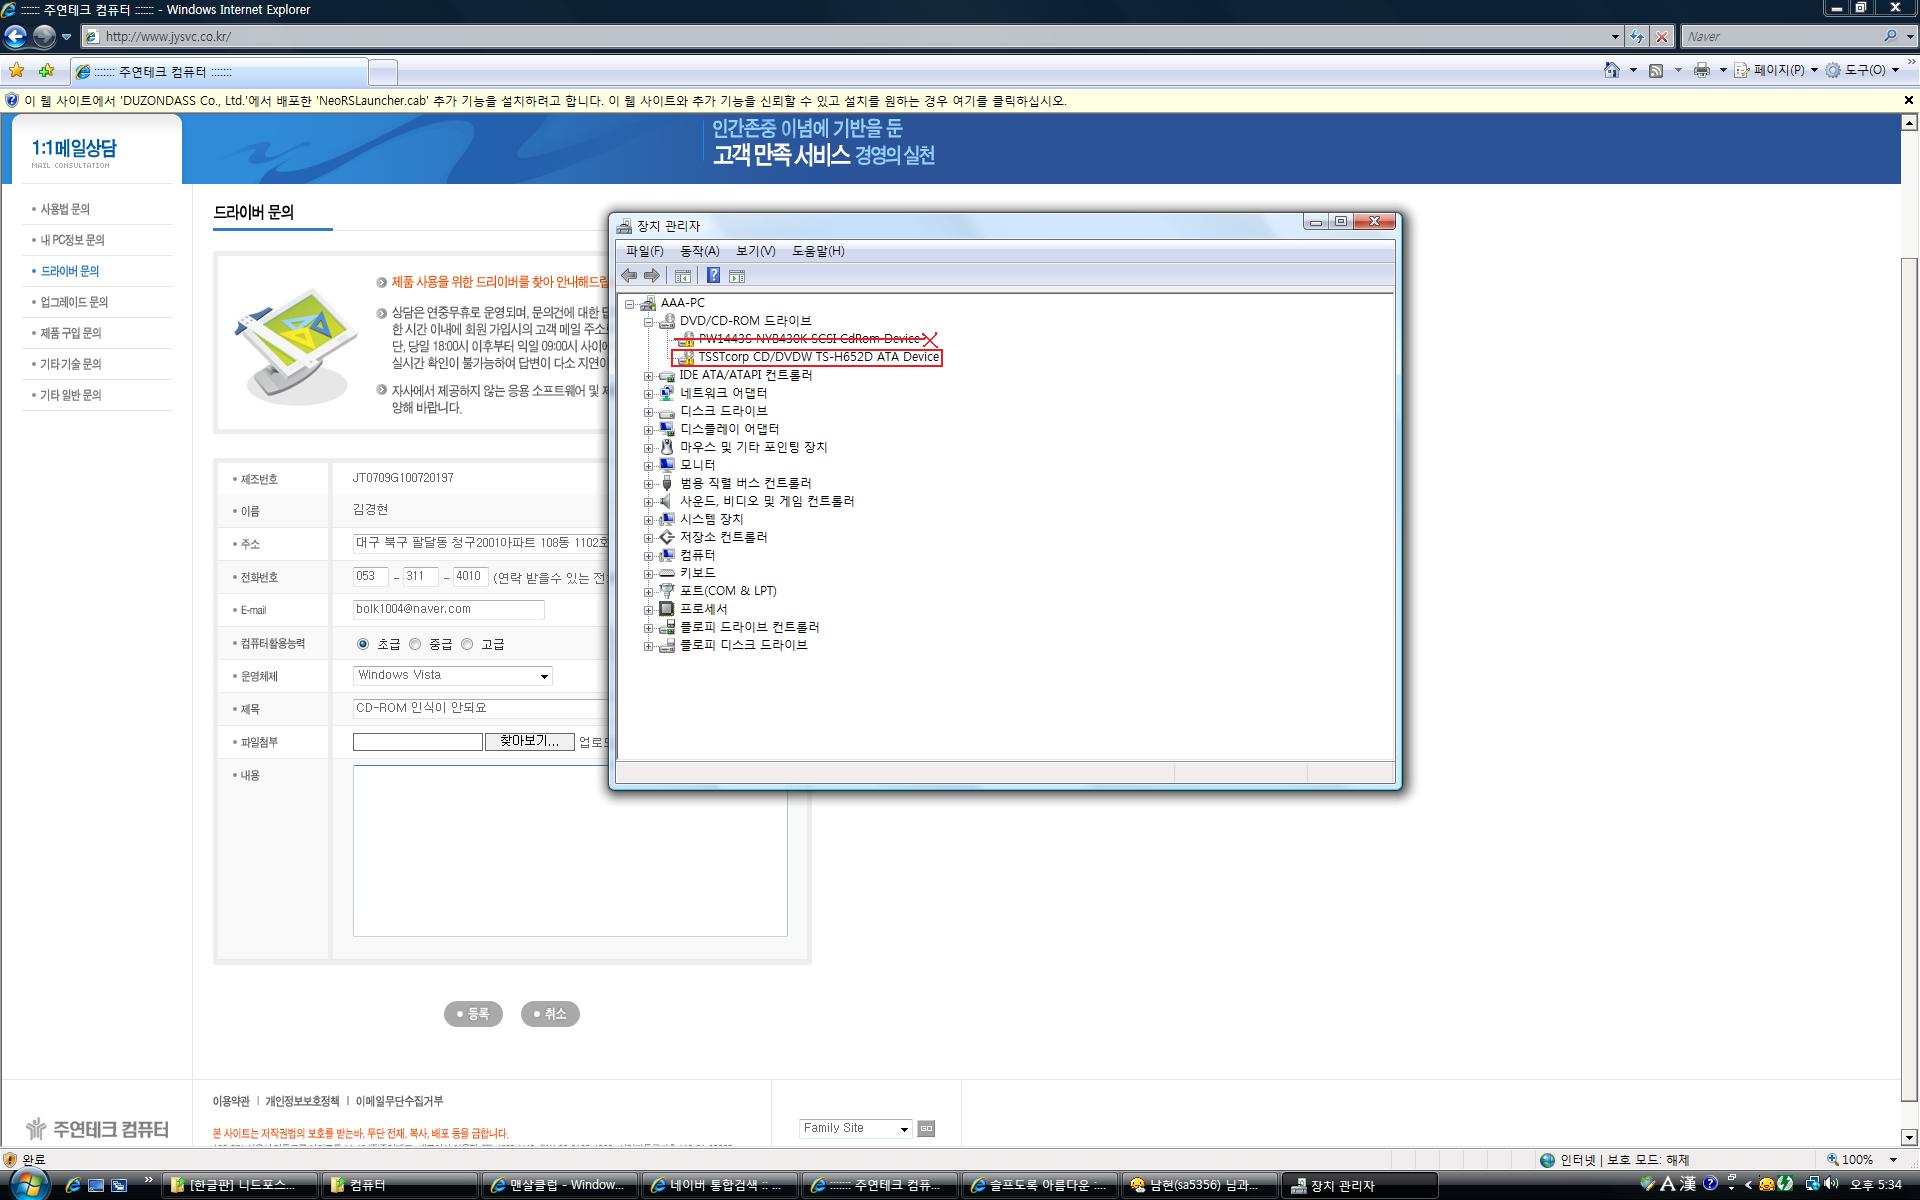Screen dimensions: 1920x1200
Task: Show hidden tray icons arrow
Action: (1748, 1185)
